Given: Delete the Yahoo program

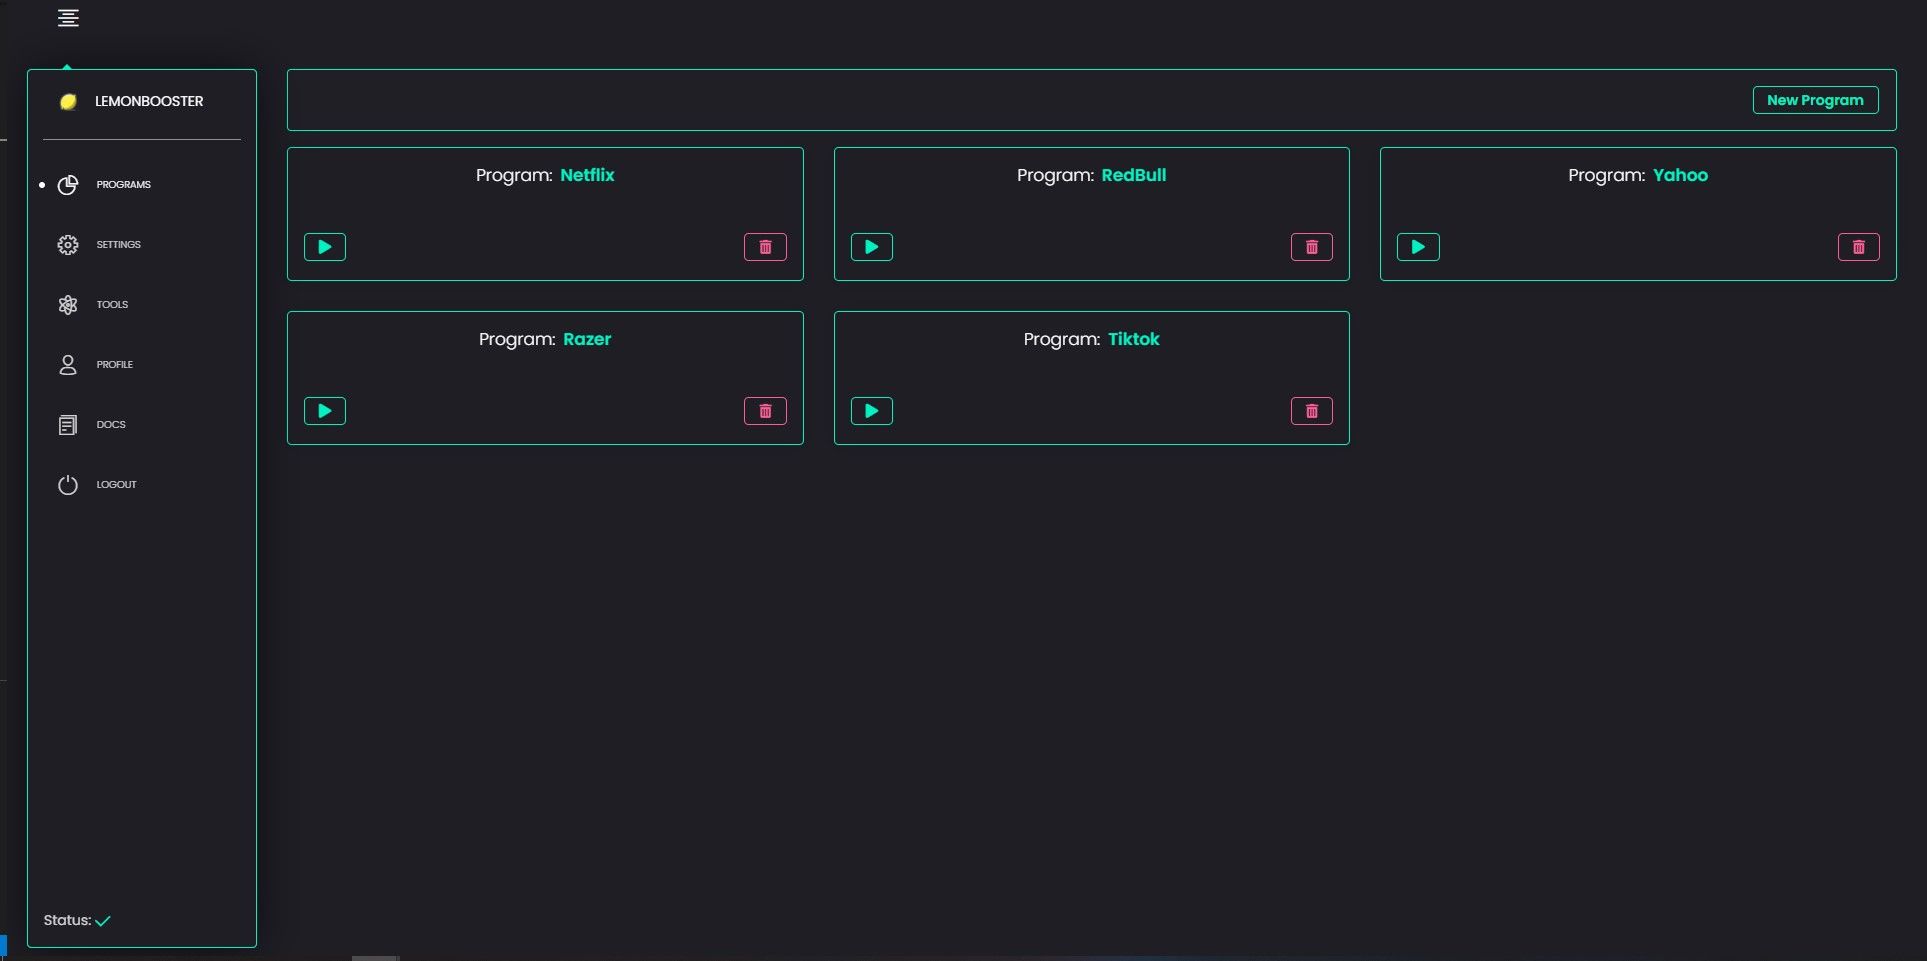Looking at the screenshot, I should pyautogui.click(x=1859, y=247).
